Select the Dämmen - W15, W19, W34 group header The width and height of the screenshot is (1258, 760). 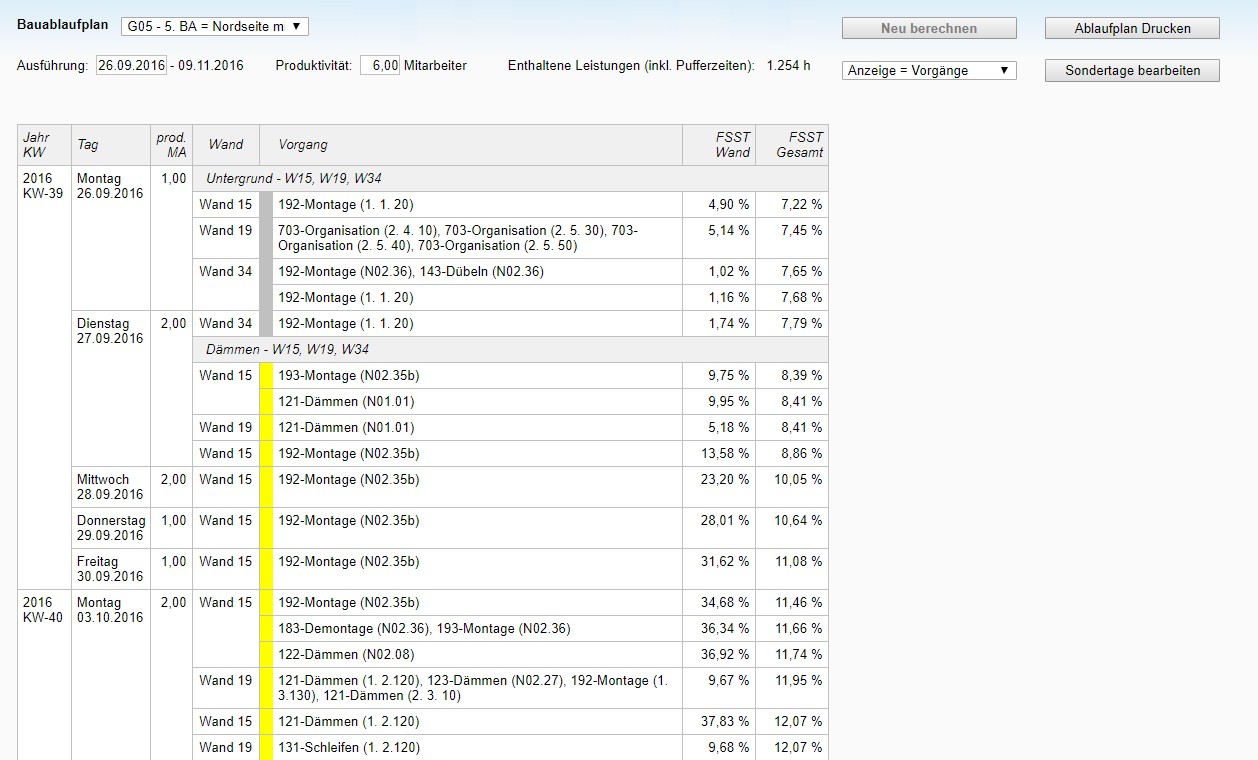coord(287,350)
